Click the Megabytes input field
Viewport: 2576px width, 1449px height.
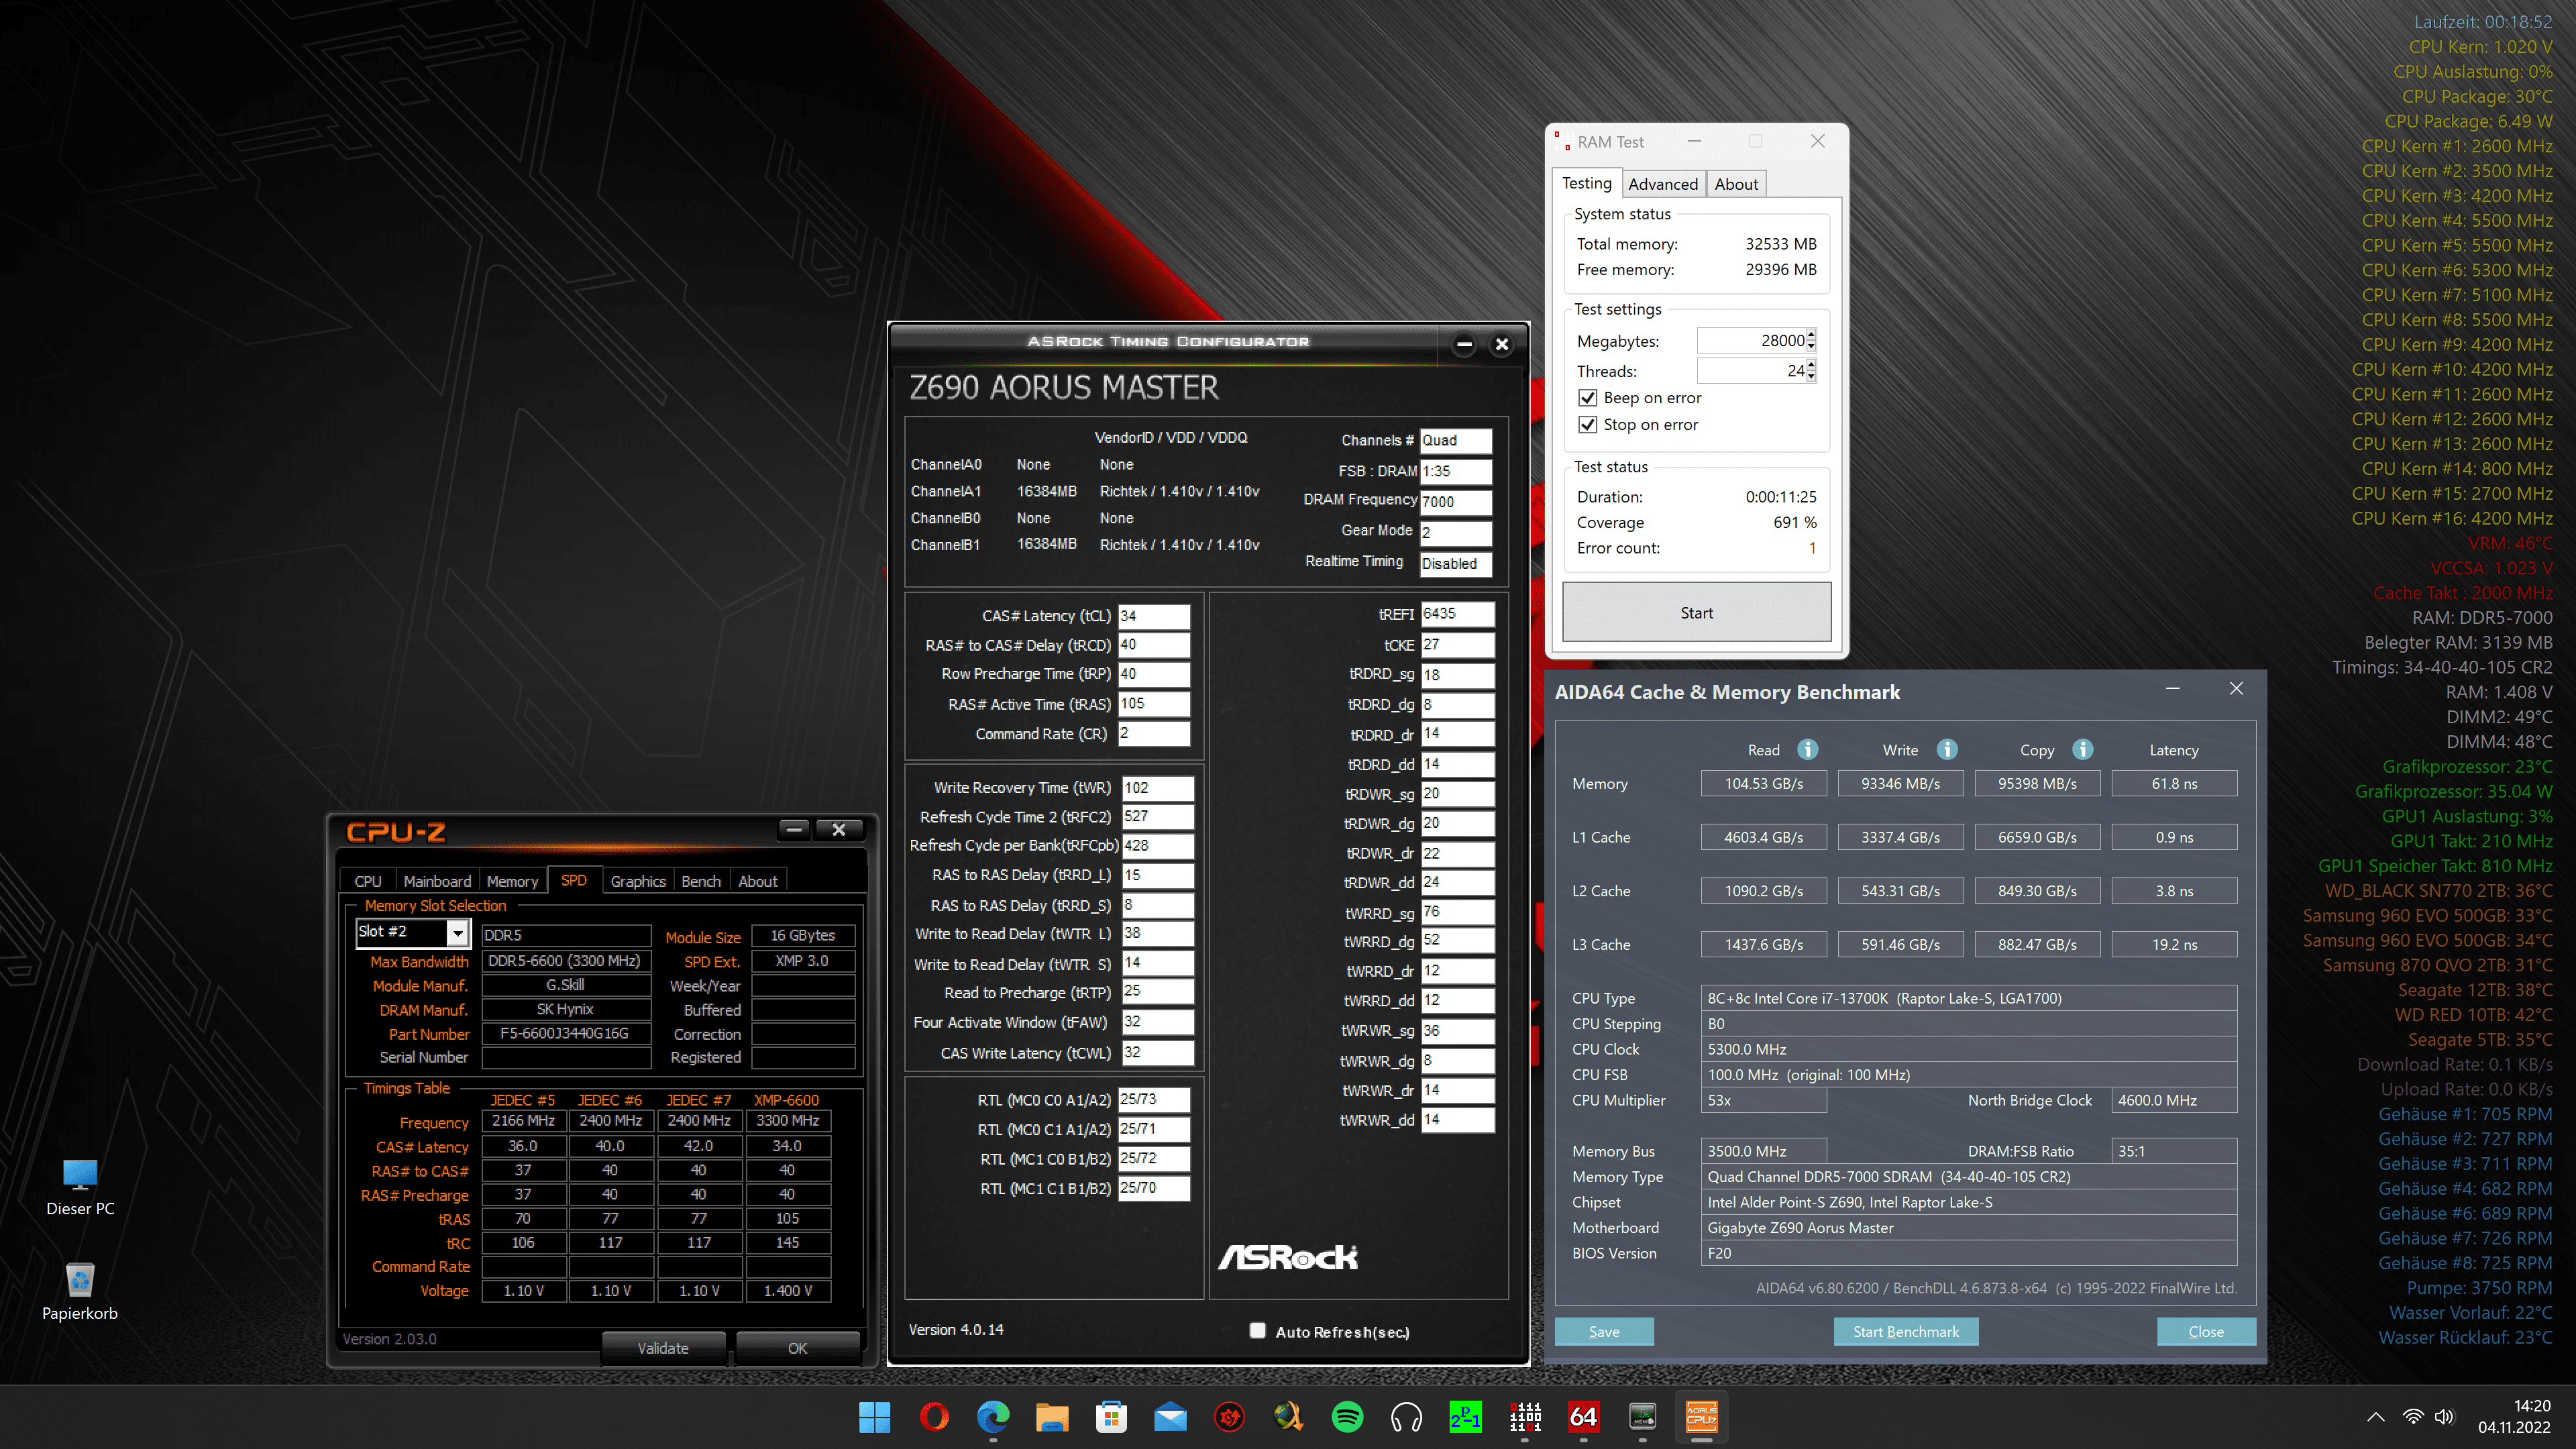tap(1751, 341)
